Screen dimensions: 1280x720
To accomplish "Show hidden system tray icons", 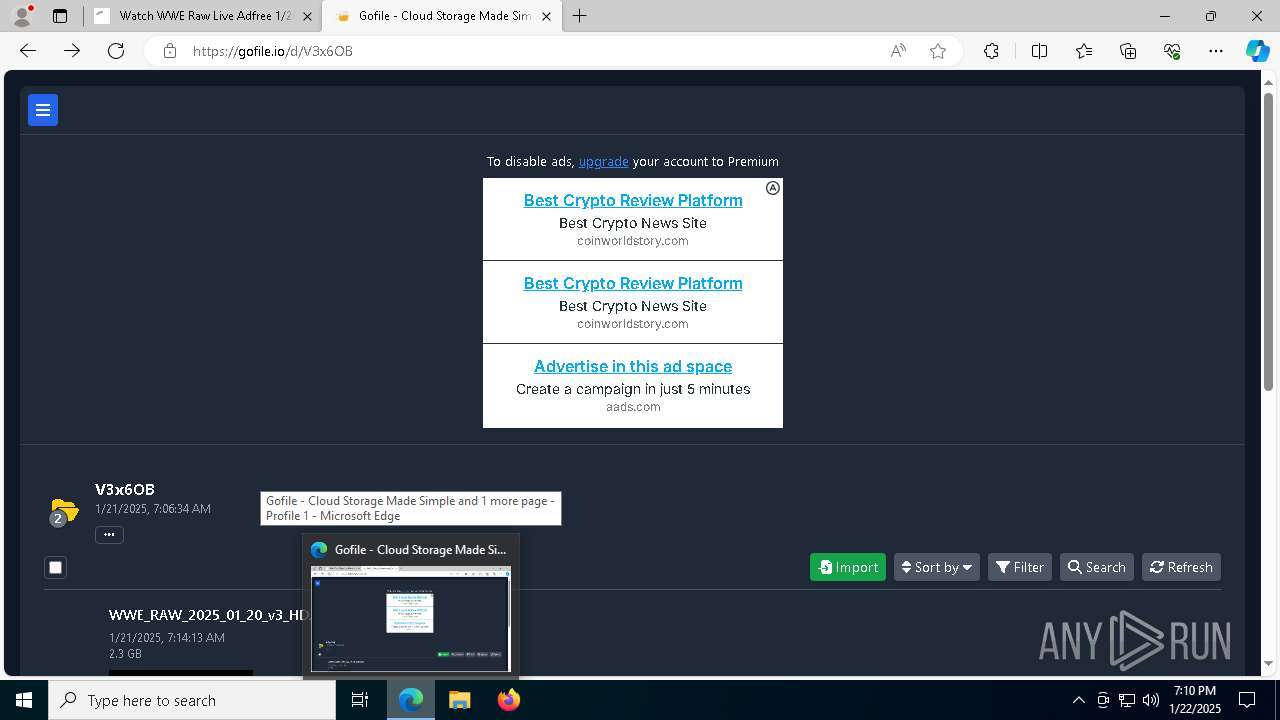I will [1078, 700].
